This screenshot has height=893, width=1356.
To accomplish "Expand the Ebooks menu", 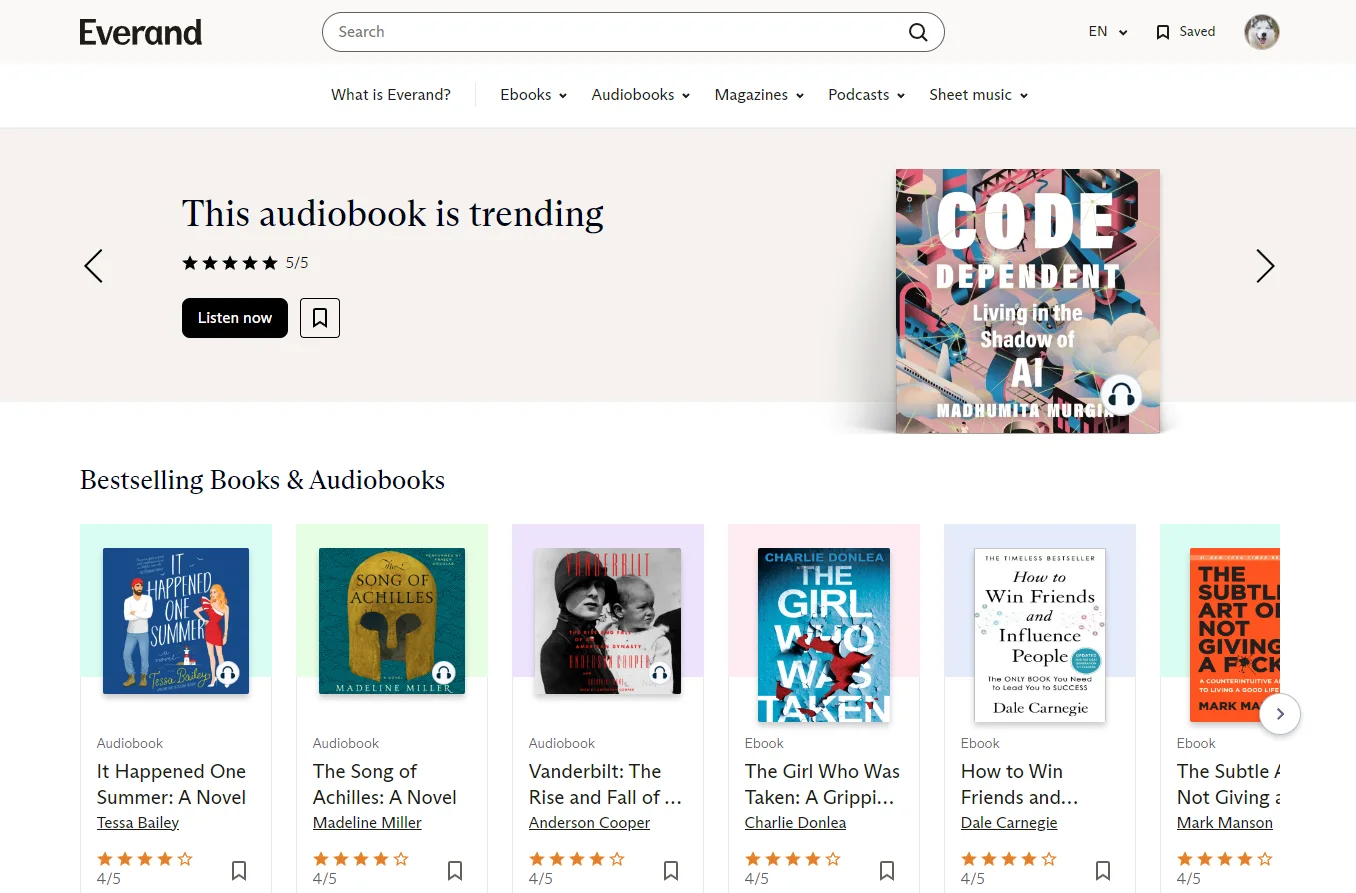I will pos(533,95).
